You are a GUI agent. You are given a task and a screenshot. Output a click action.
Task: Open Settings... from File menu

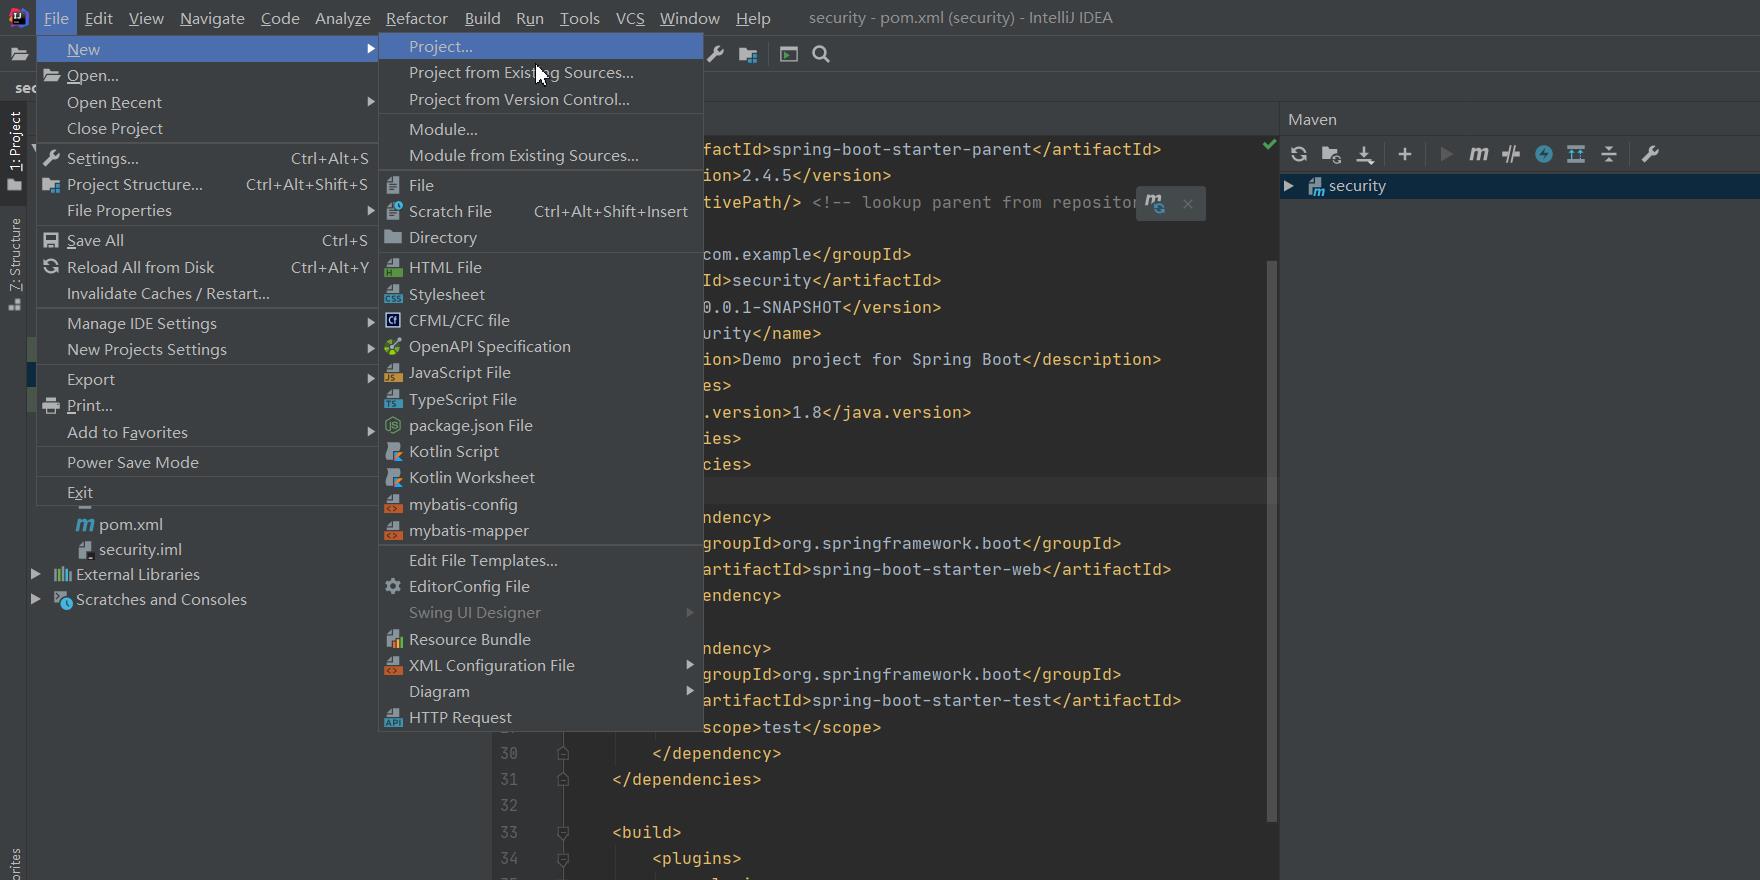[x=208, y=158]
